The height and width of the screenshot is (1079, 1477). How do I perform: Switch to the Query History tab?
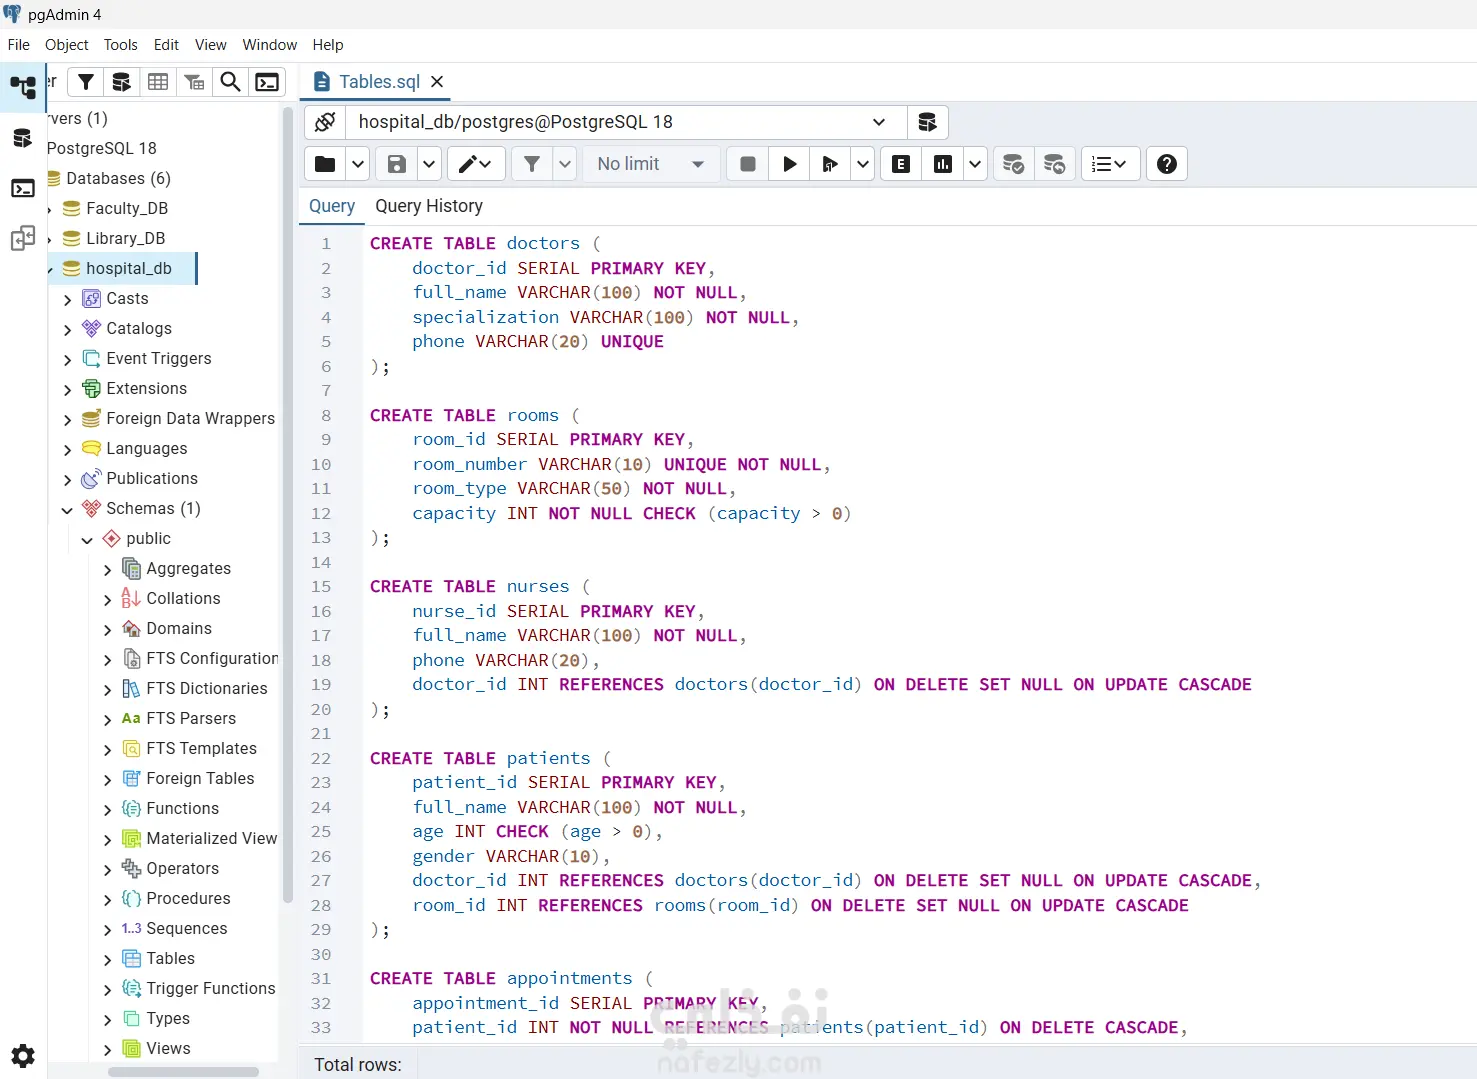(x=429, y=206)
